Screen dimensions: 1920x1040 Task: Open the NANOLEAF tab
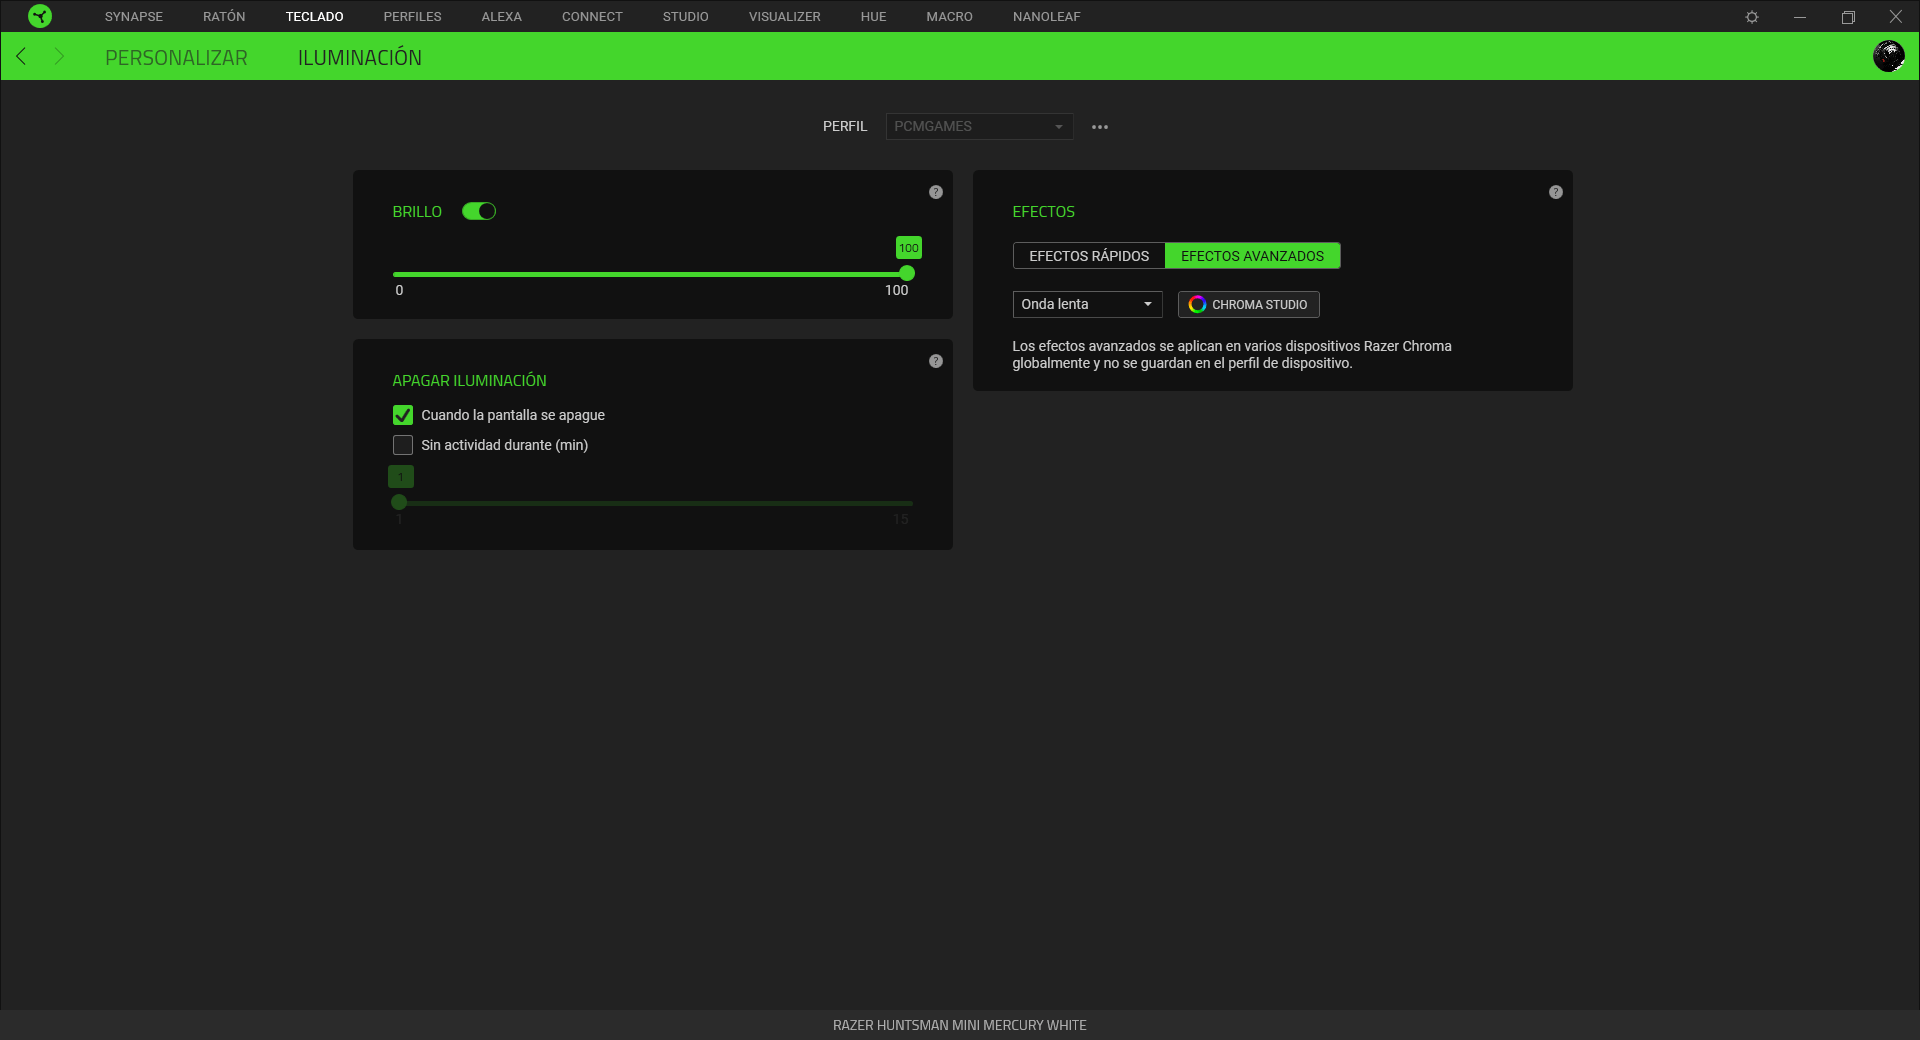click(x=1047, y=17)
